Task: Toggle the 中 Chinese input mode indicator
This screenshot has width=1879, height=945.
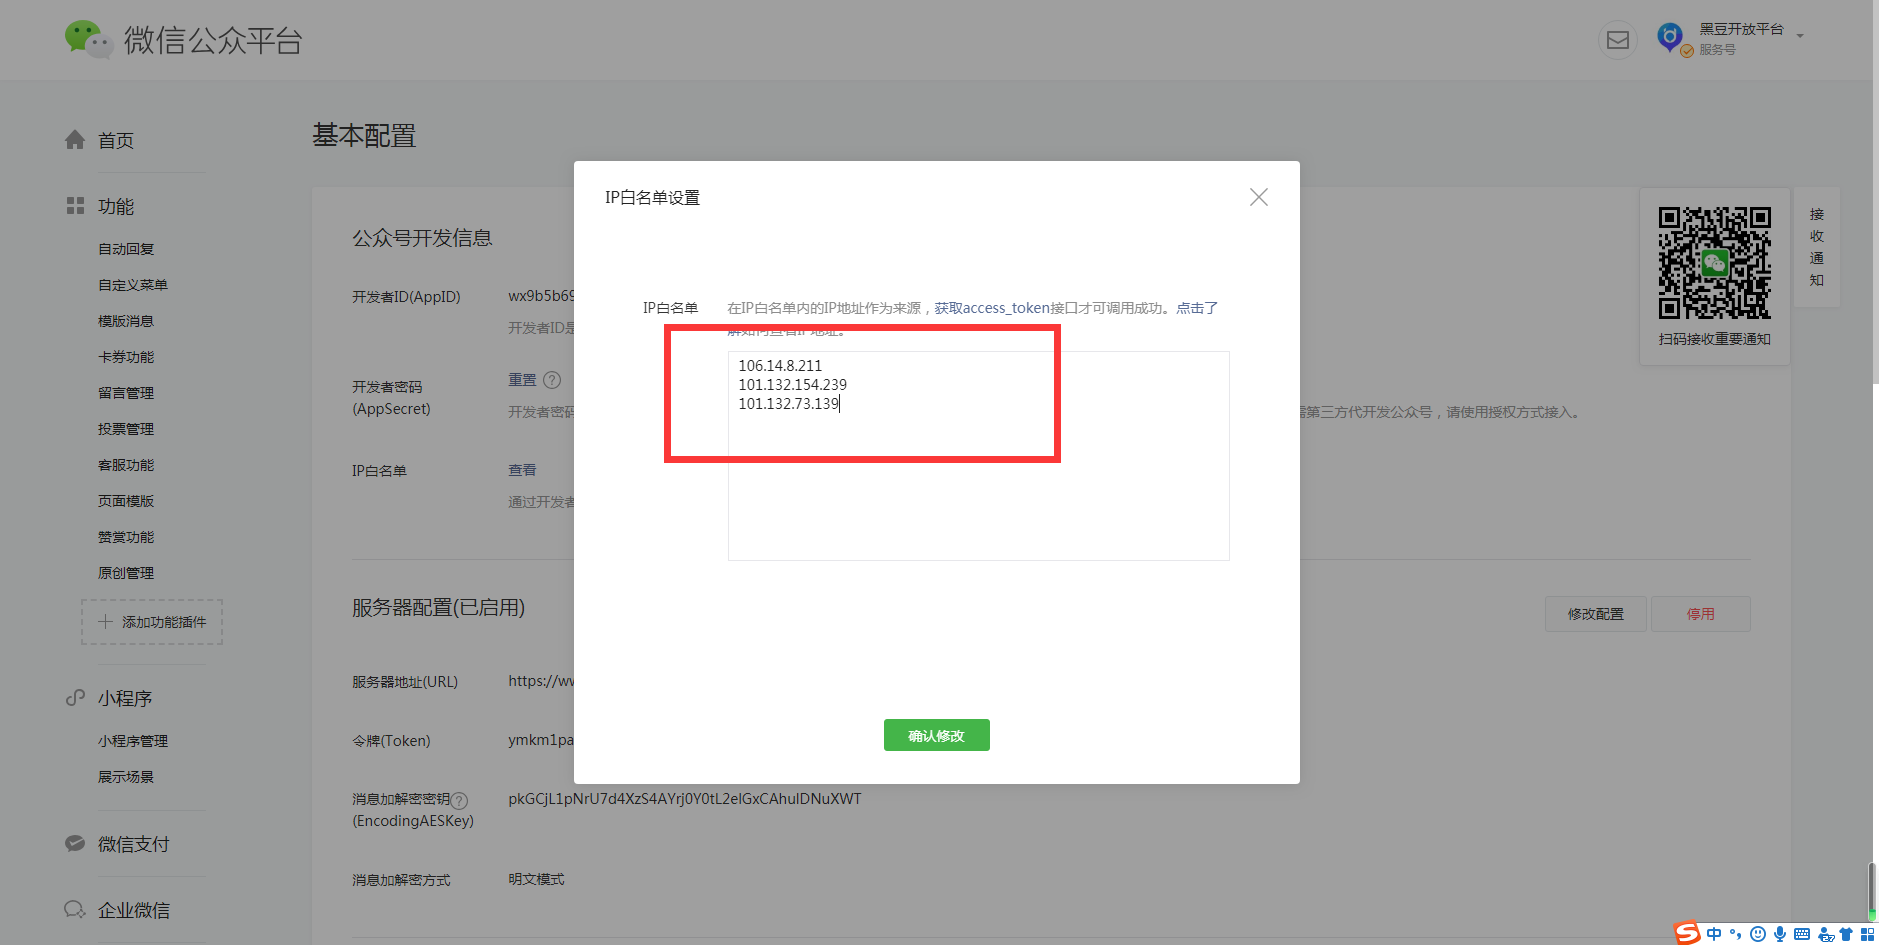Action: 1714,934
